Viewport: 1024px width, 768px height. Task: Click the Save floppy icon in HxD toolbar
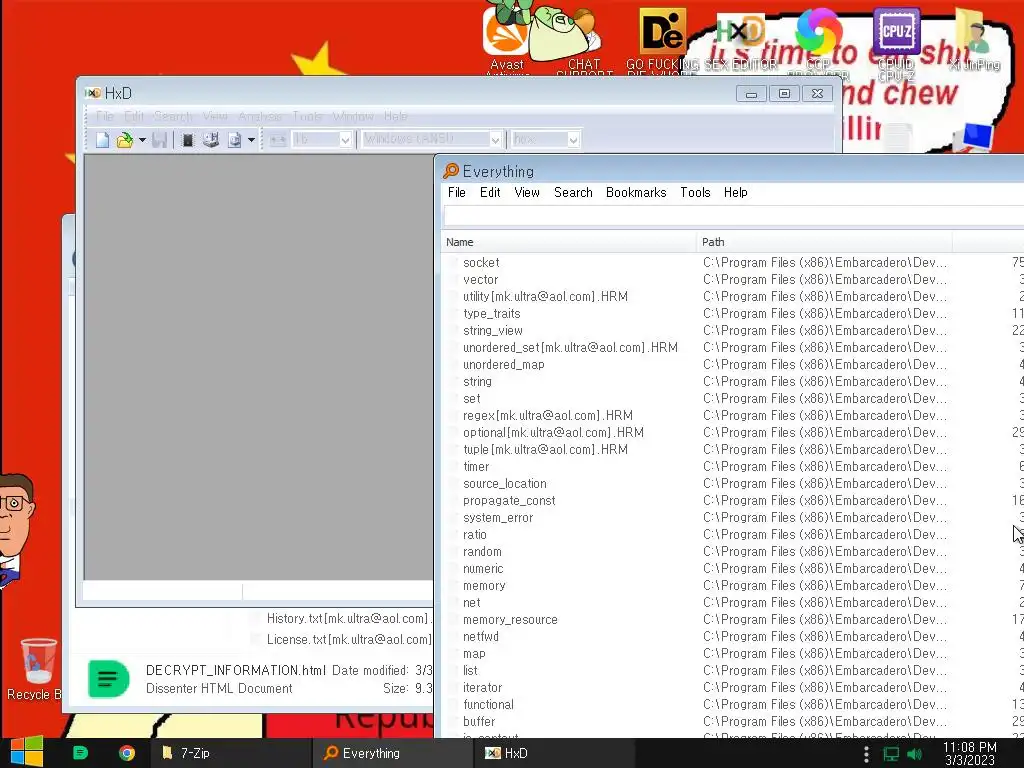click(159, 140)
